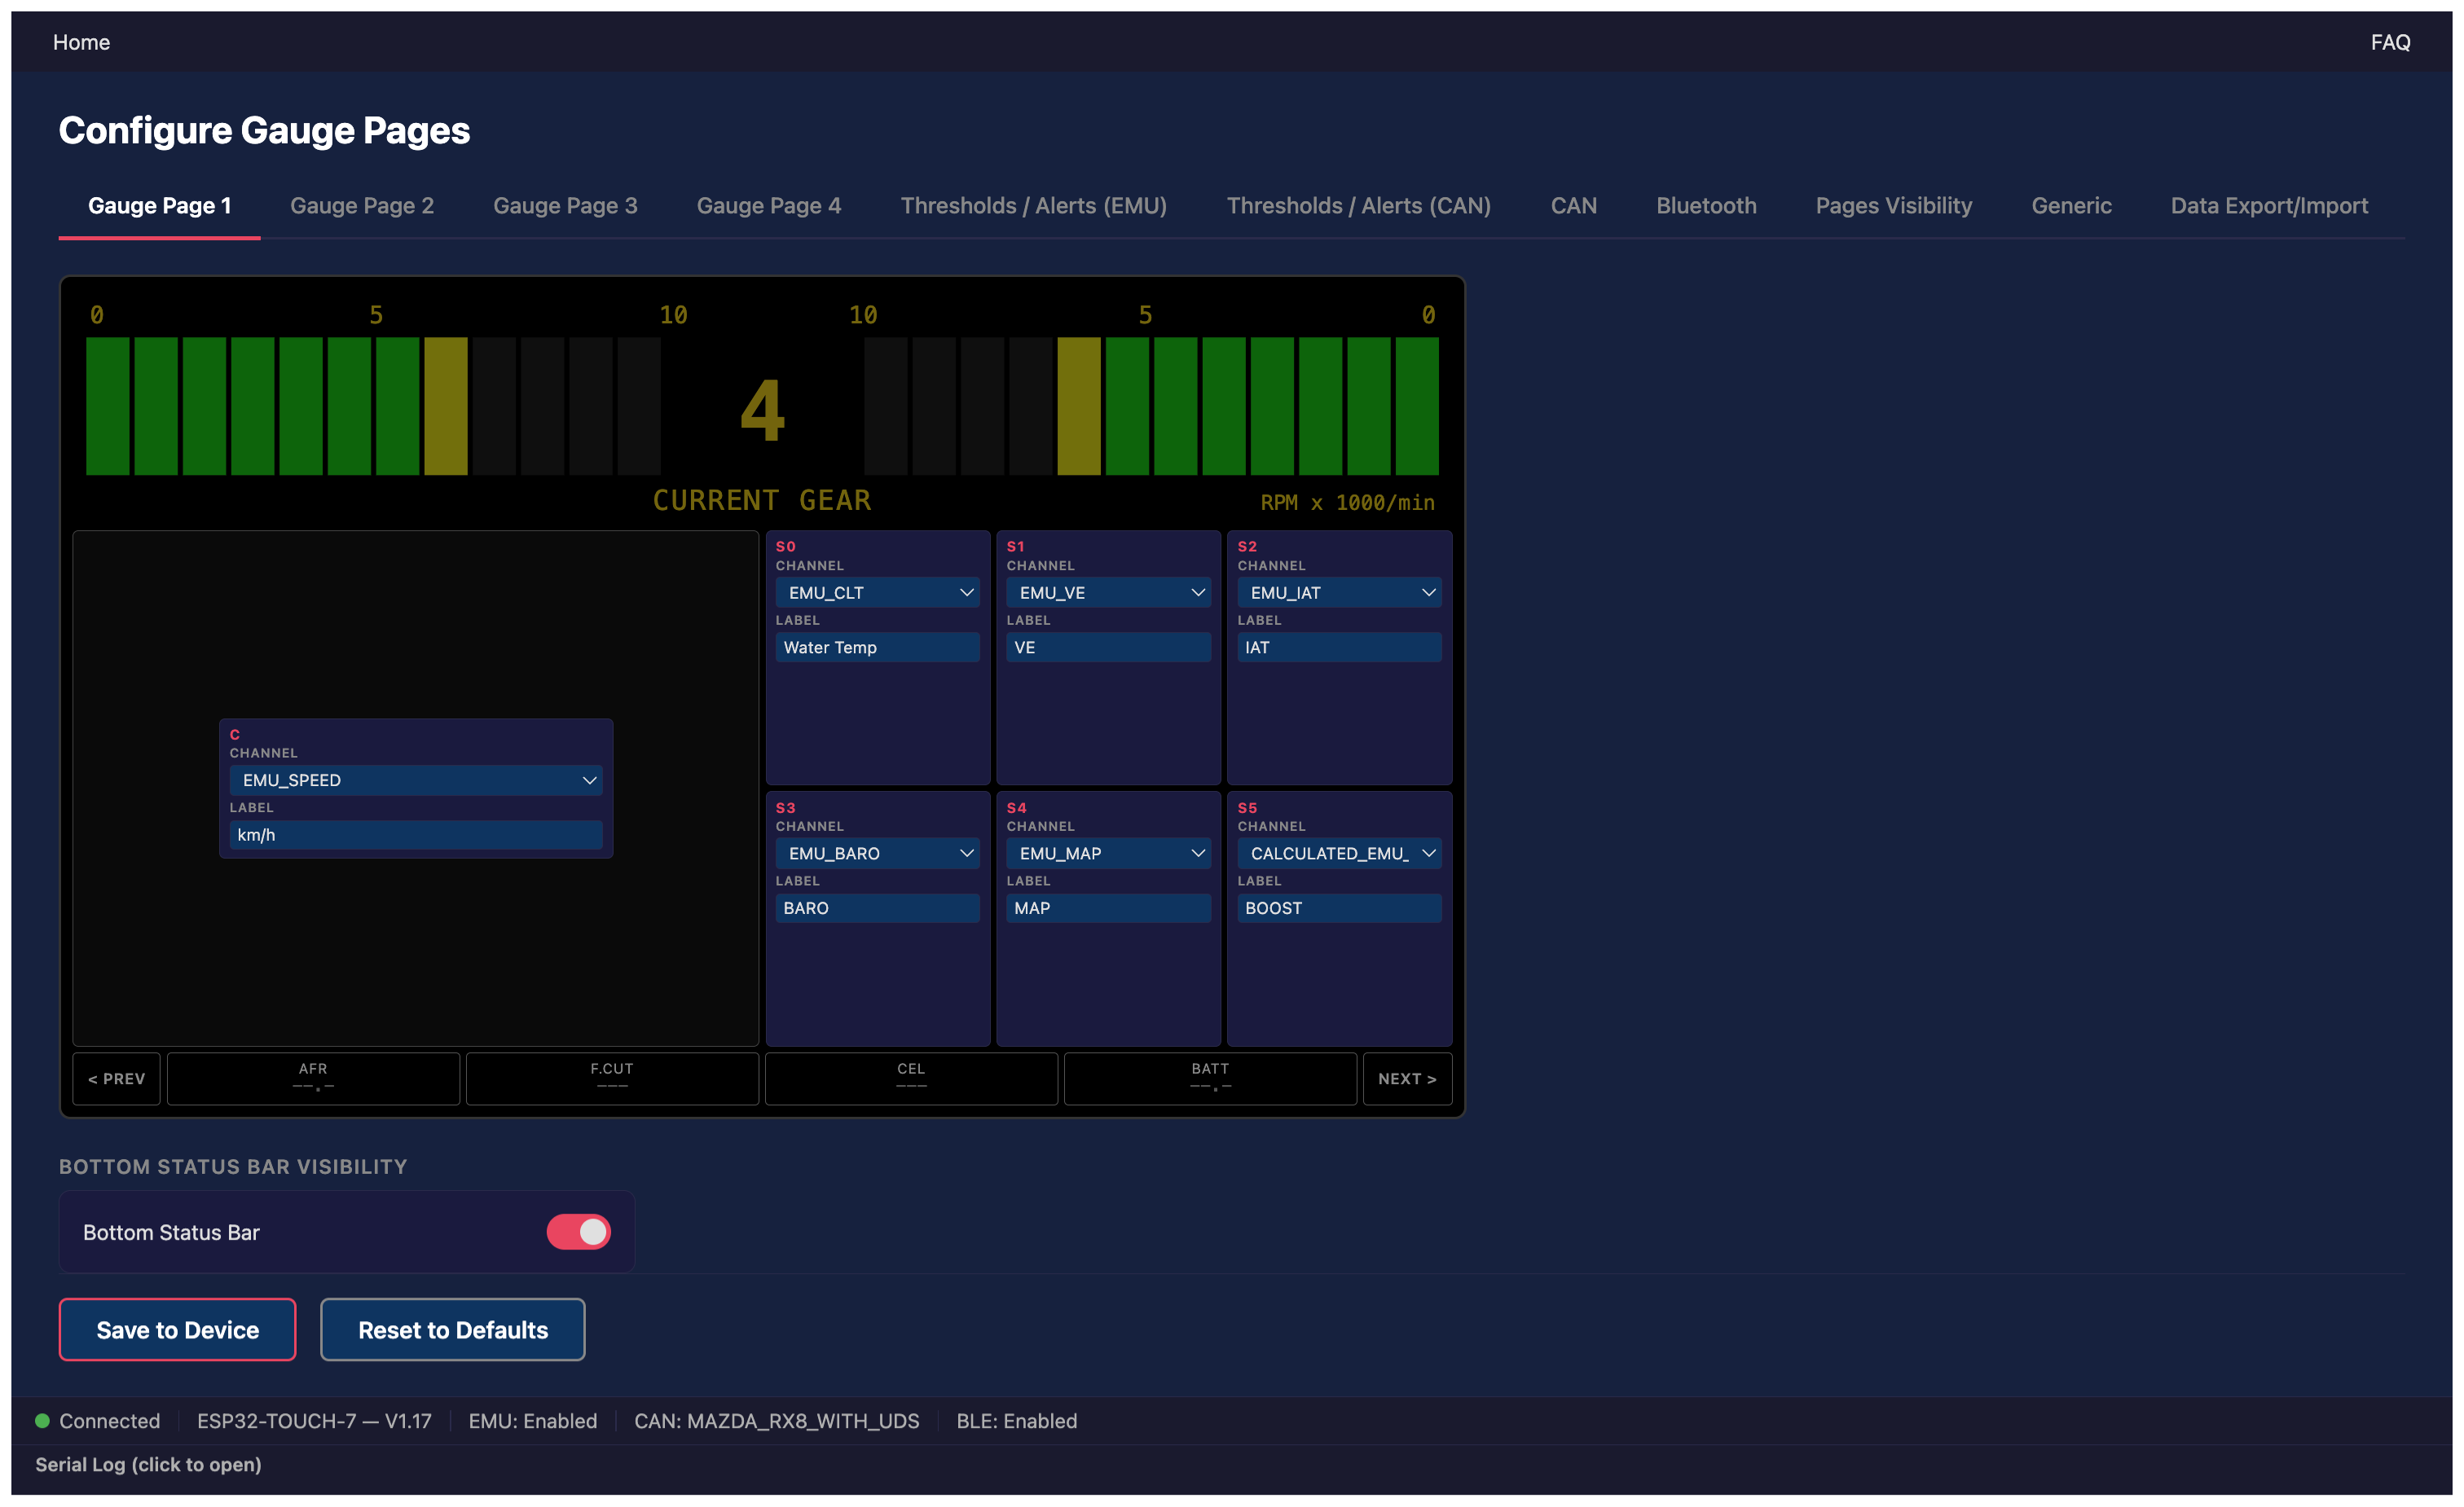The height and width of the screenshot is (1507, 2464).
Task: Open the S1 EMU_VE channel dropdown
Action: (x=1108, y=592)
